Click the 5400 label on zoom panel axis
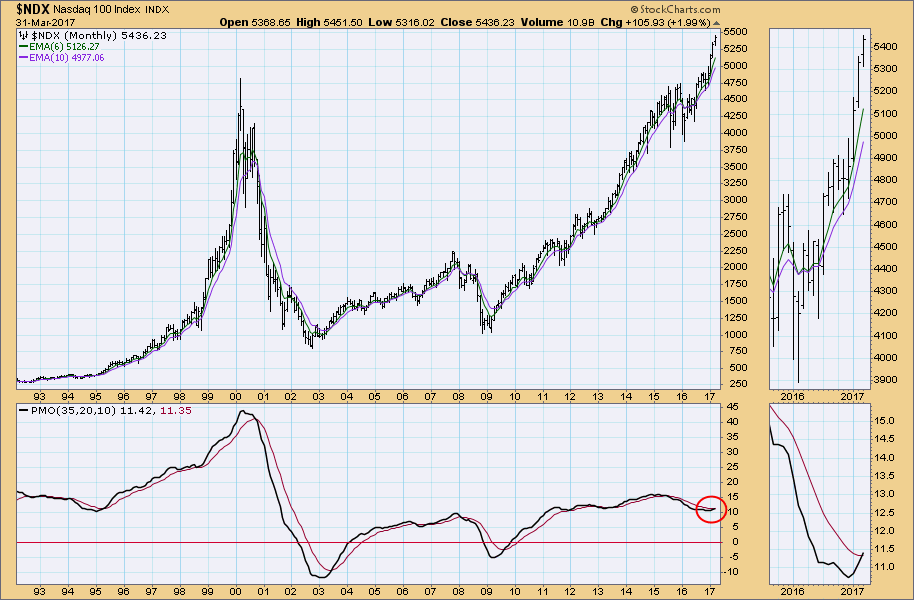Screen dimensions: 914x600 tap(885, 47)
